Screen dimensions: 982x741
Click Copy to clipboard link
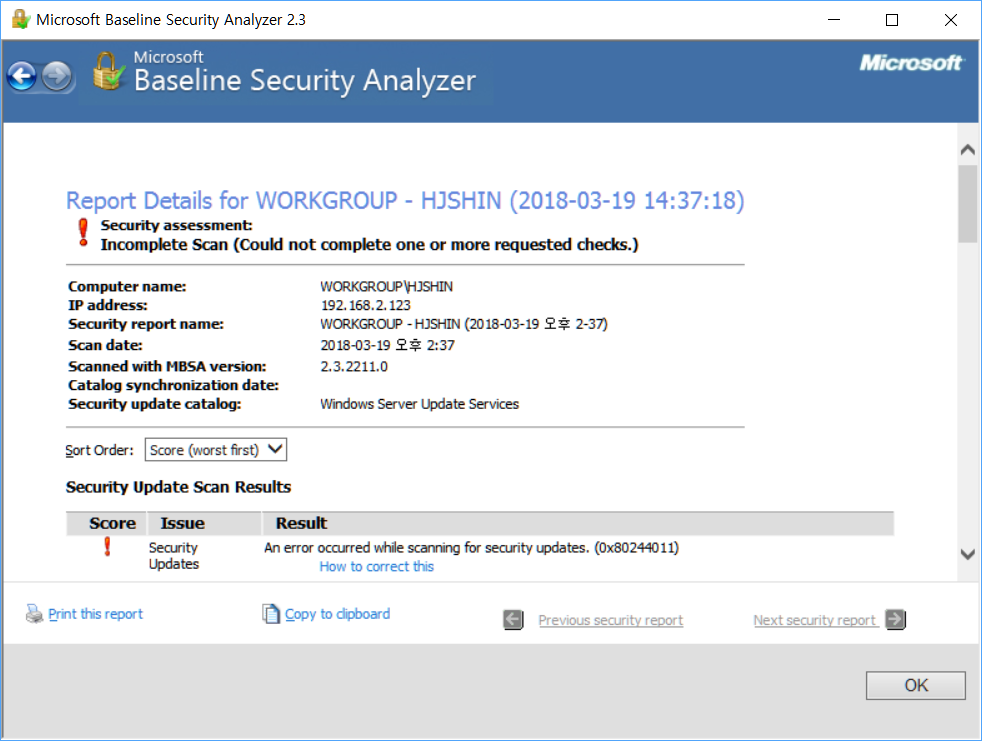(x=338, y=614)
